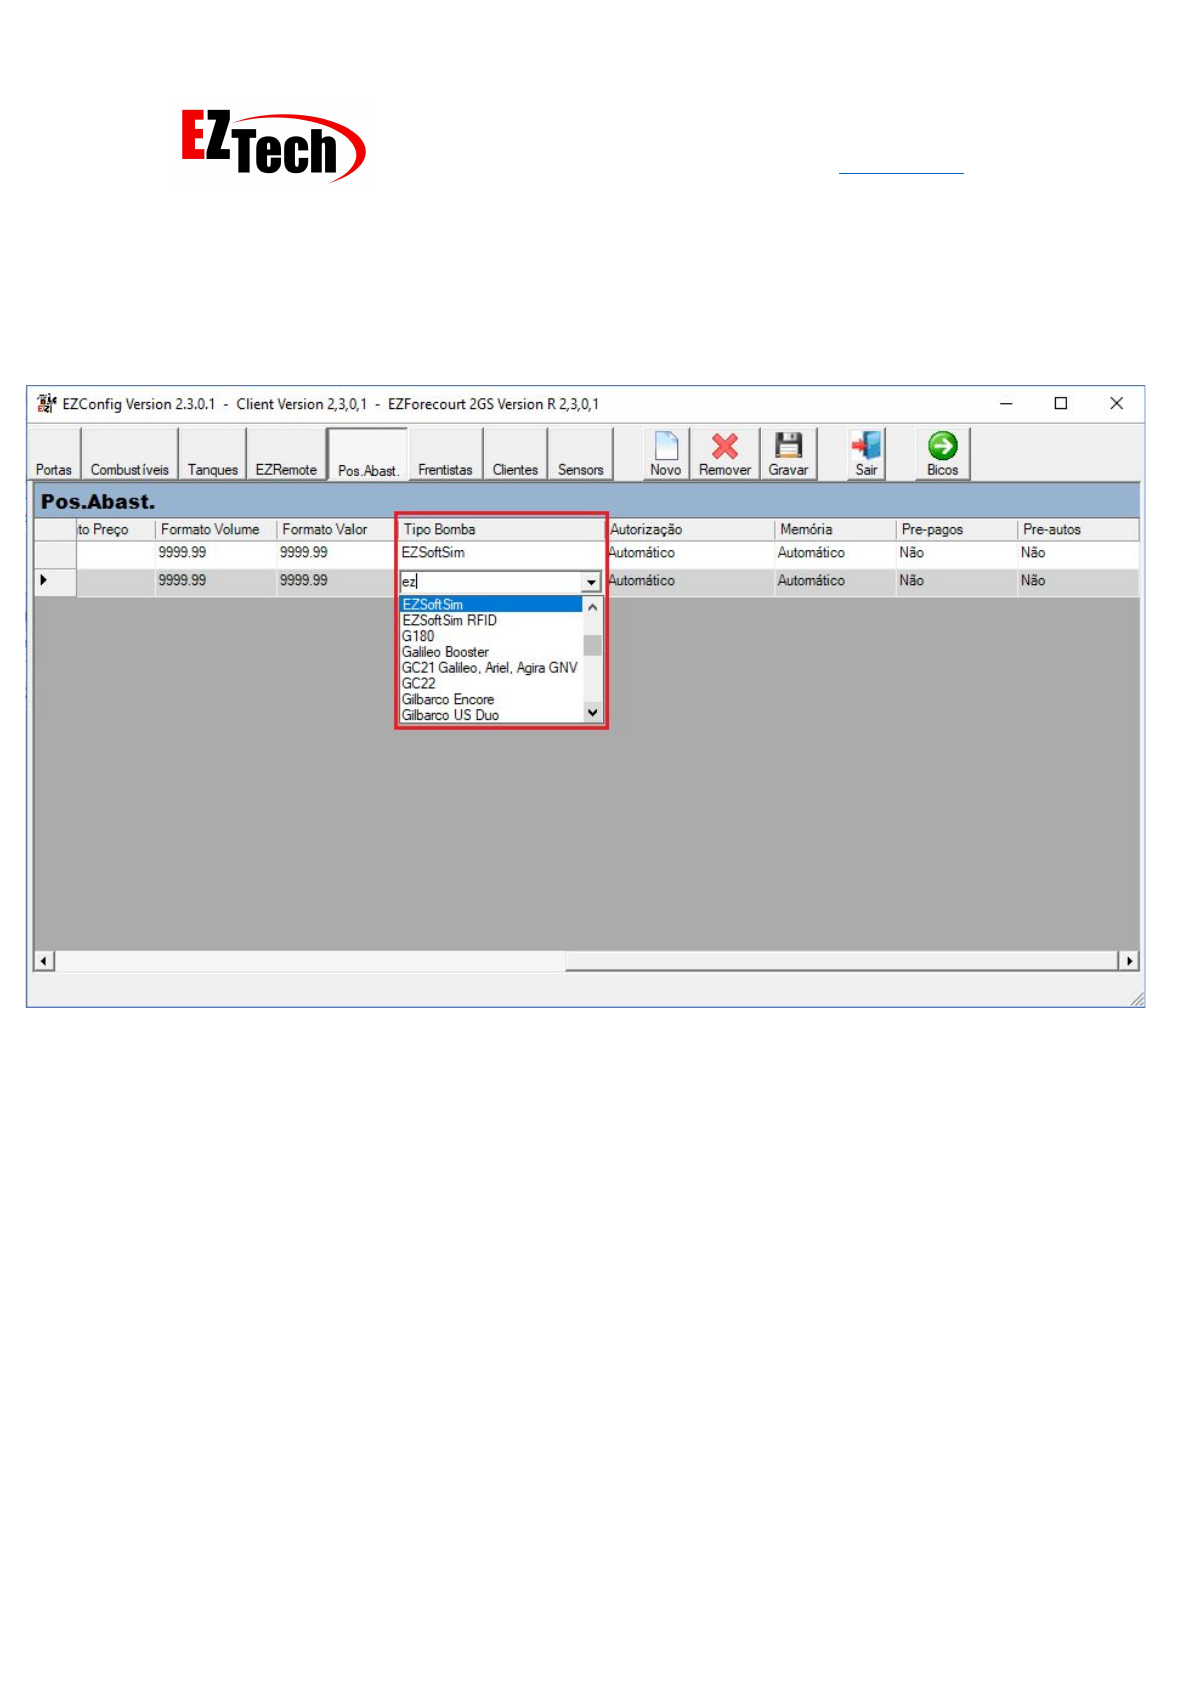
Task: Choose EZSoftSim in the dropdown list
Action: pos(490,604)
